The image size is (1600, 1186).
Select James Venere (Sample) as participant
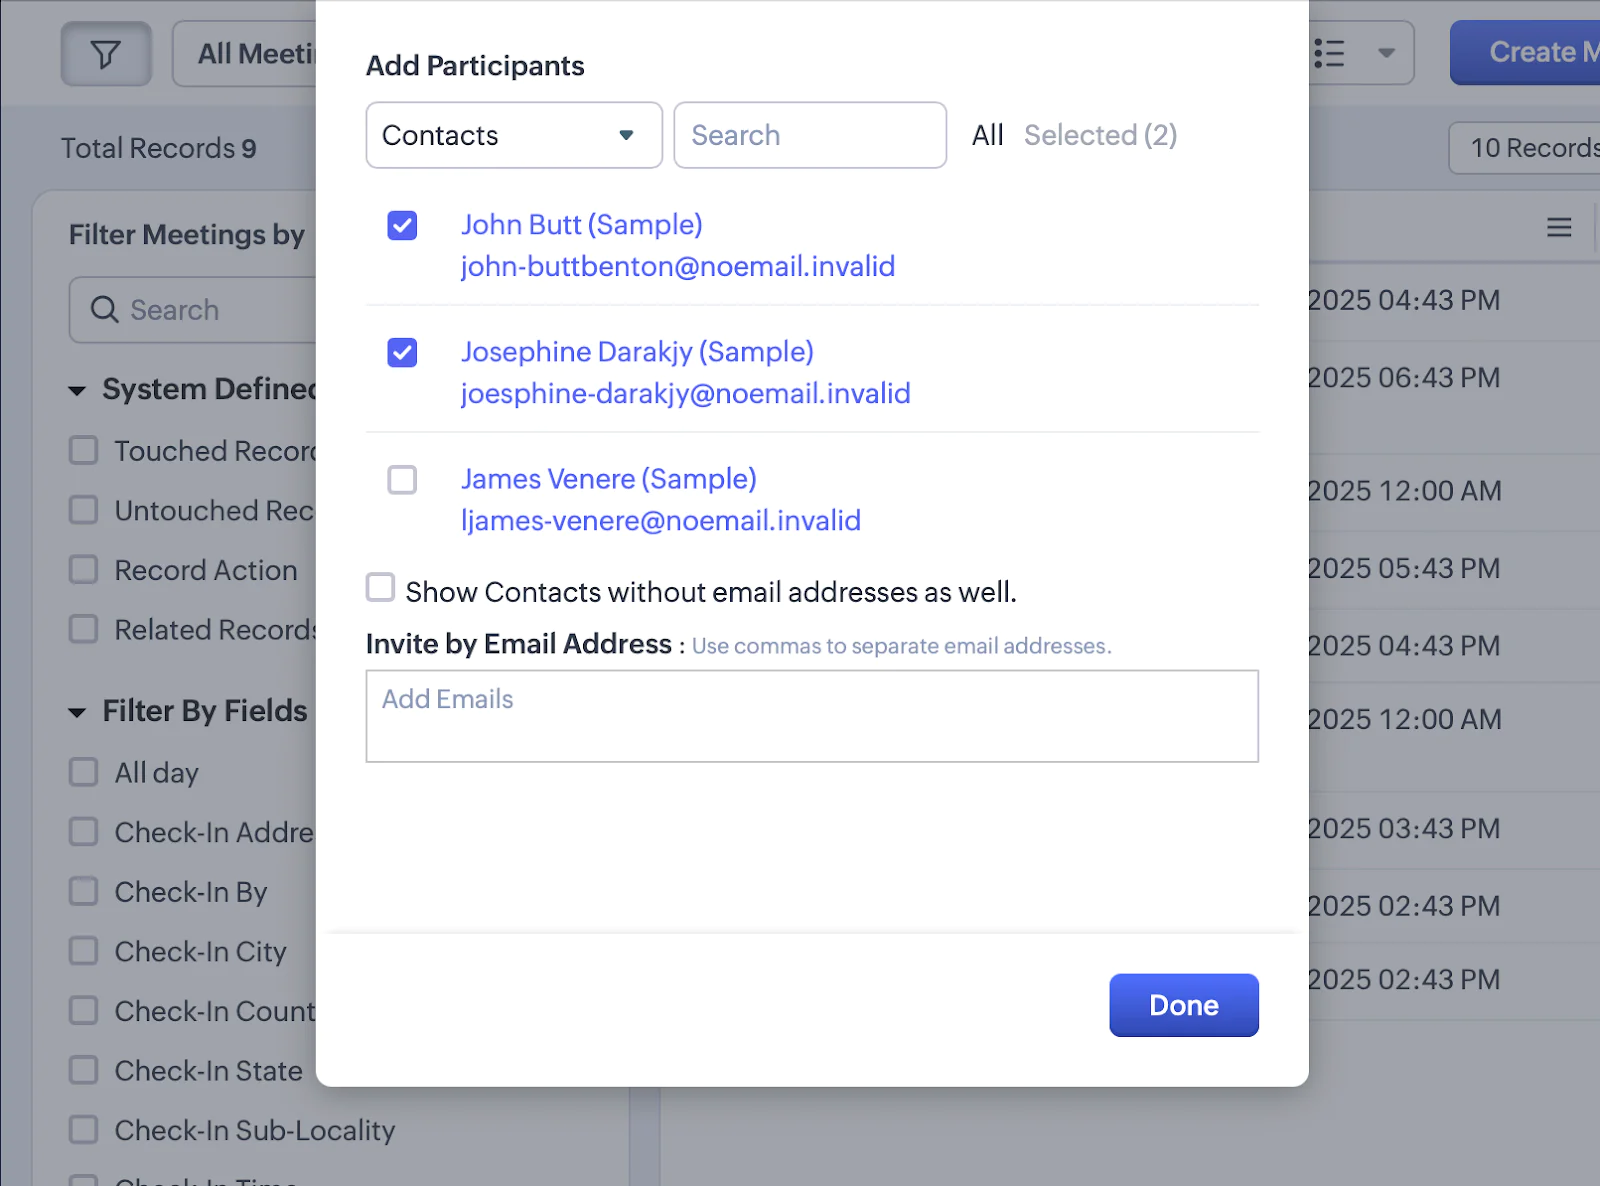pos(401,480)
